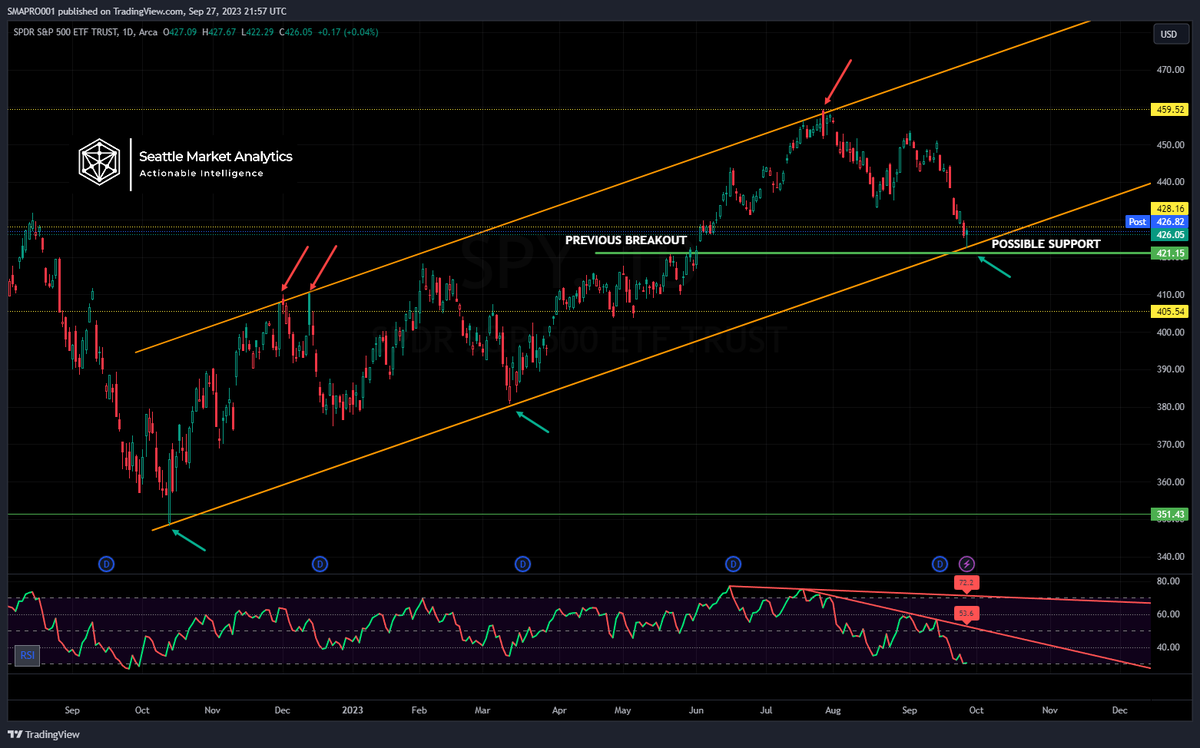
Task: Click the Post 426.82 blue price label
Action: 1157,221
